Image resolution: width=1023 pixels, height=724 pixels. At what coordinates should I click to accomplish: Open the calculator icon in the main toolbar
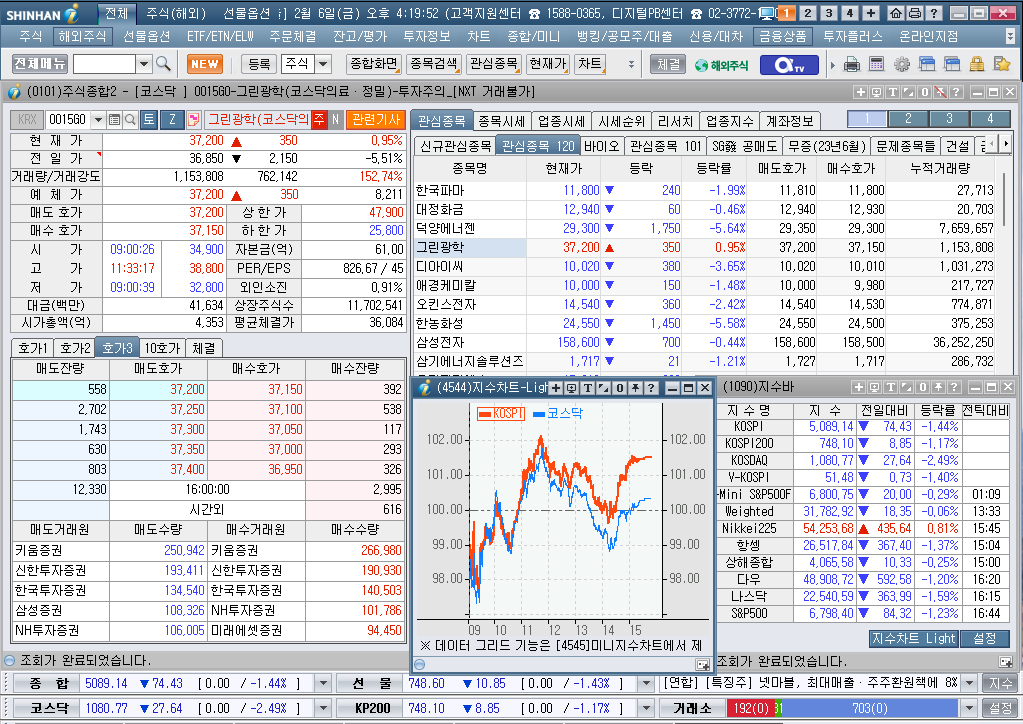tap(876, 64)
